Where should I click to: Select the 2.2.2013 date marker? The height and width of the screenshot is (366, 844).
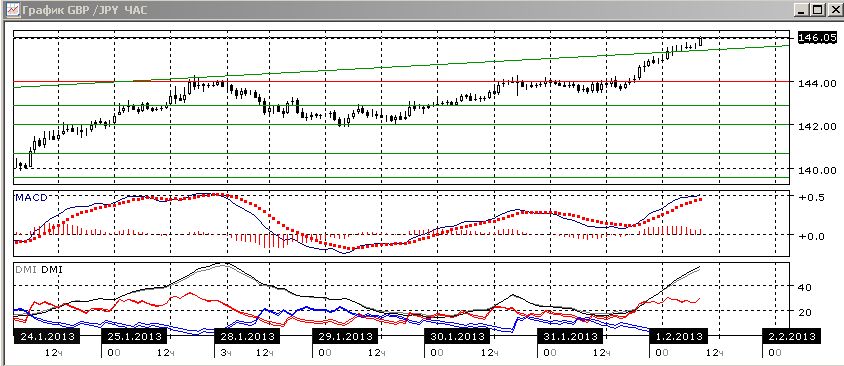[791, 336]
